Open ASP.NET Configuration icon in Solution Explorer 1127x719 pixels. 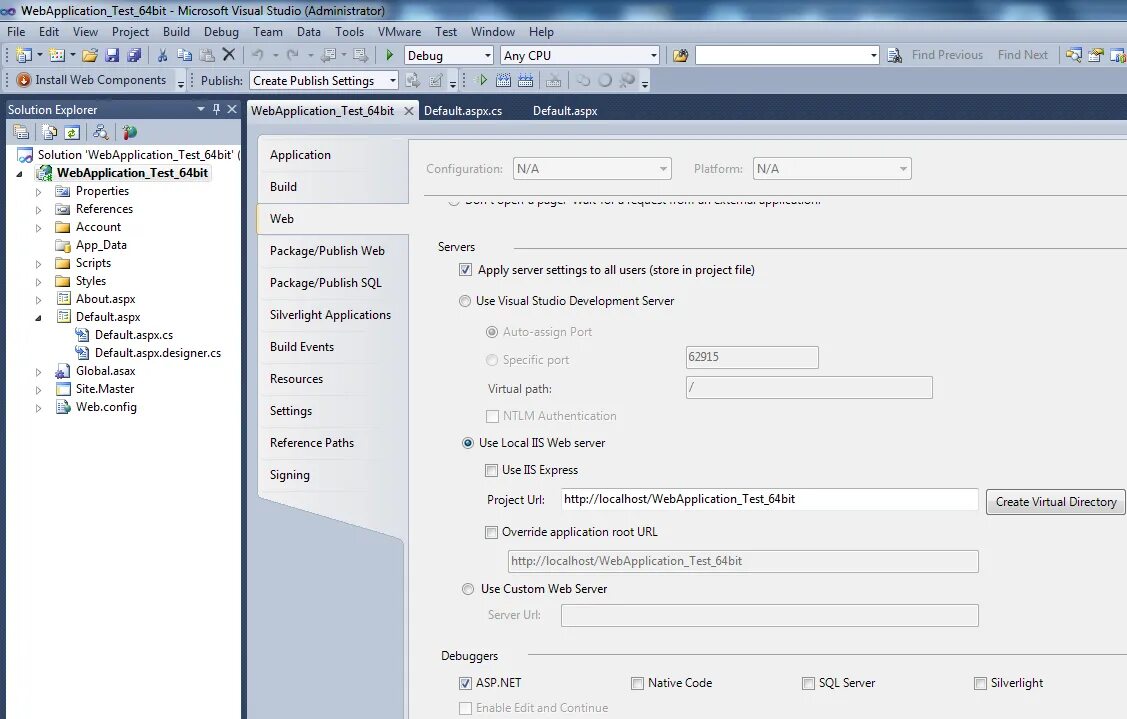(129, 132)
